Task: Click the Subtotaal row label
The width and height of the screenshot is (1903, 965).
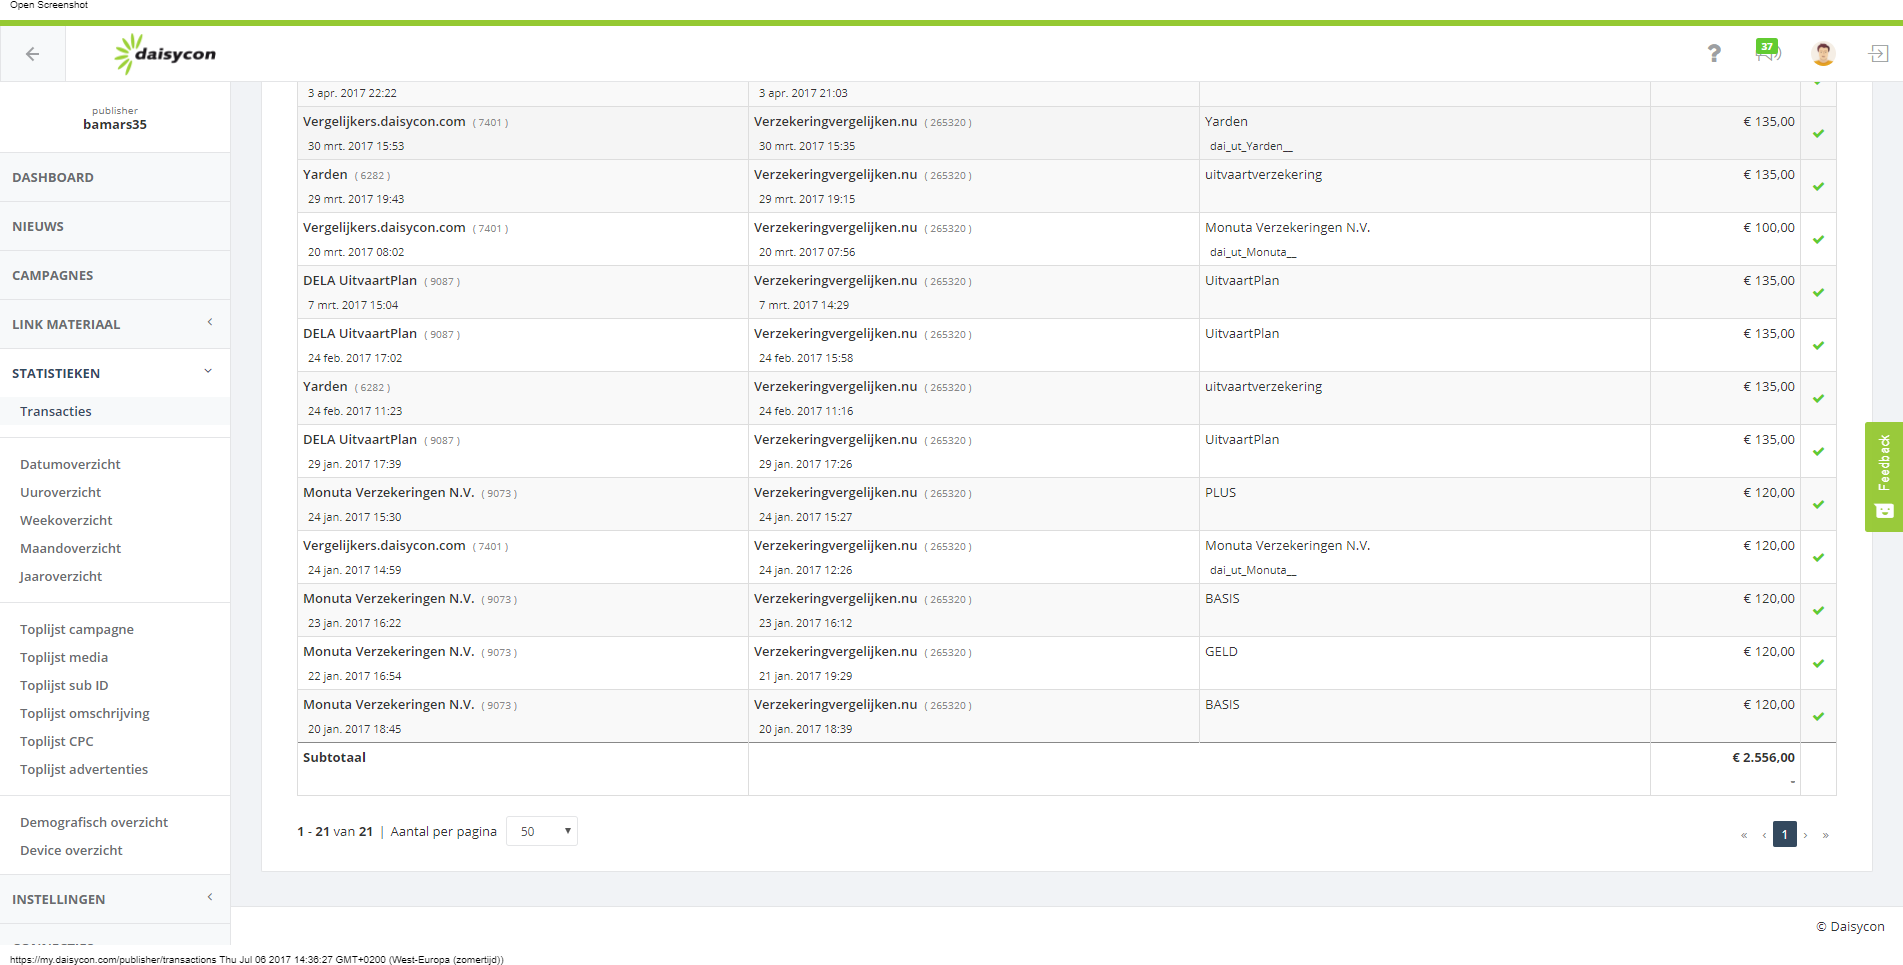Action: (x=334, y=758)
